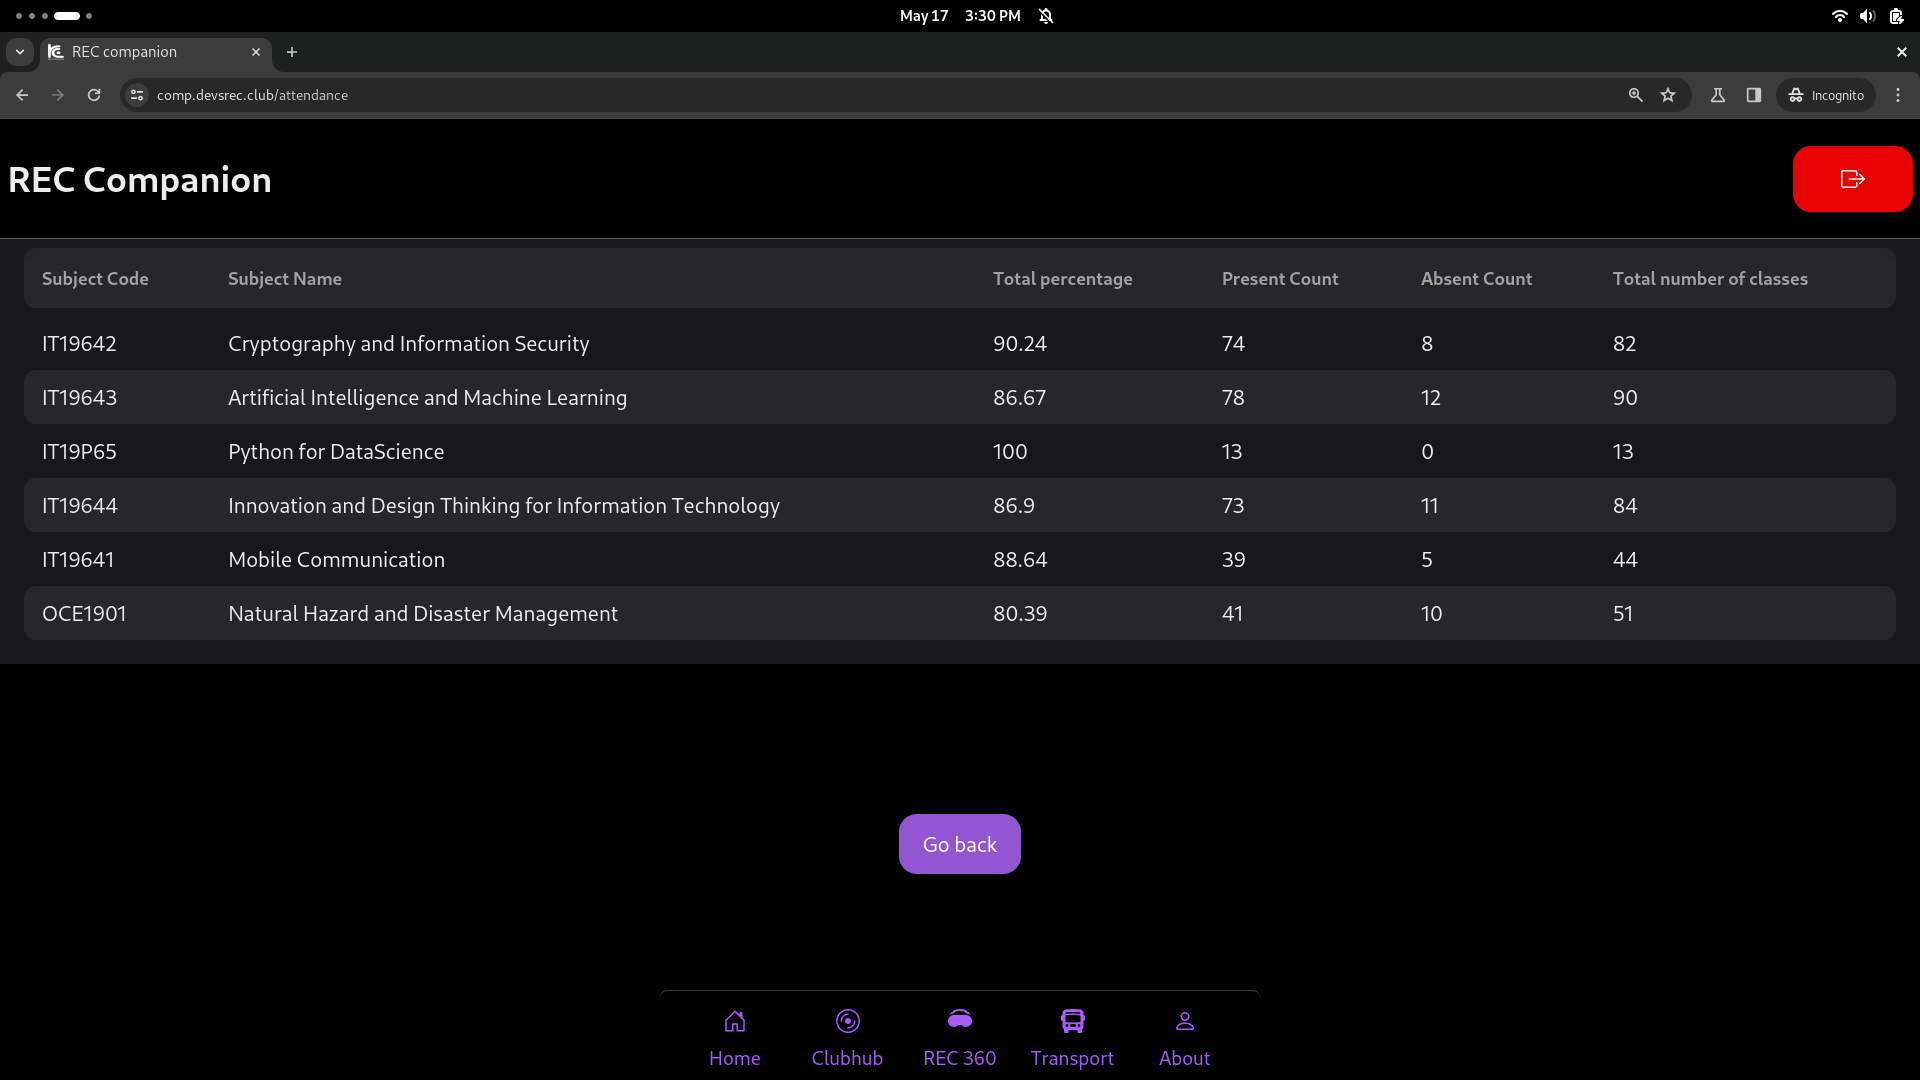Click the Go back button

coord(959,844)
